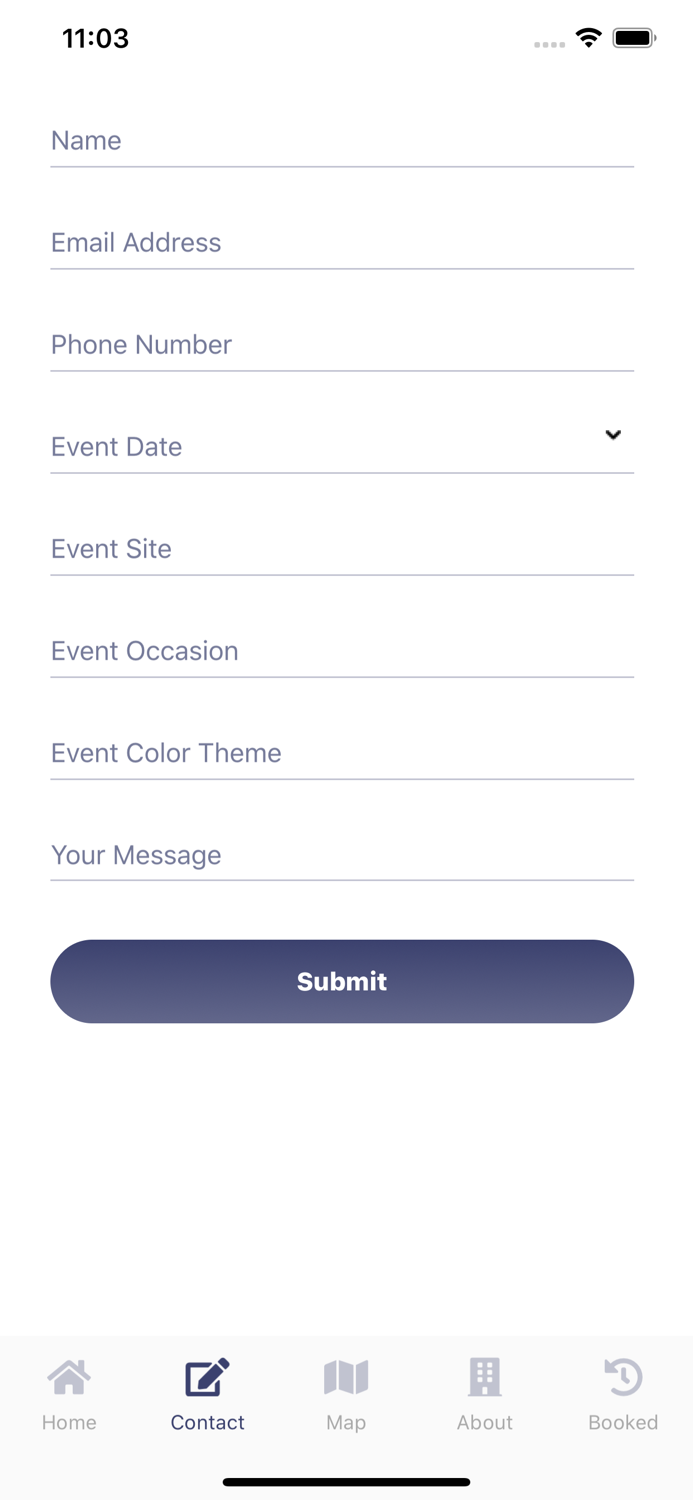Tap the Home icon in the tab bar
Viewport: 693px width, 1500px height.
pyautogui.click(x=68, y=1378)
